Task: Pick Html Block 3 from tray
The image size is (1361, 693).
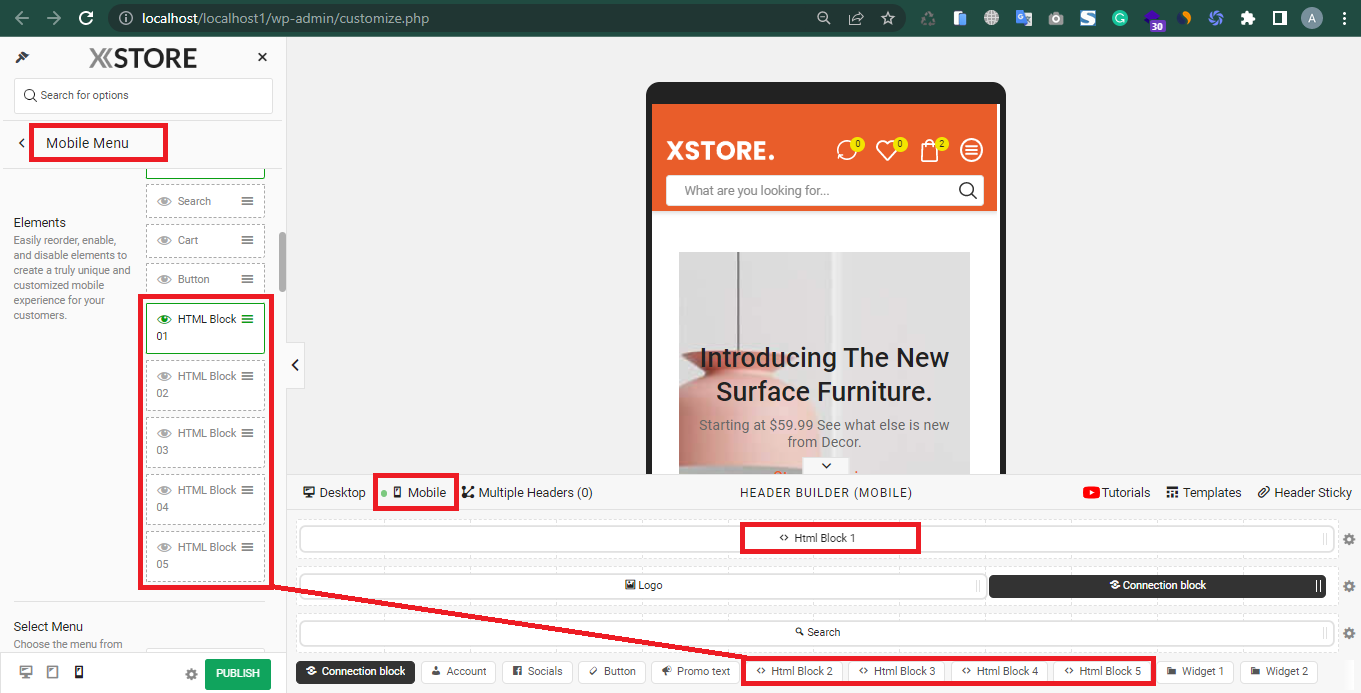Action: (x=898, y=671)
